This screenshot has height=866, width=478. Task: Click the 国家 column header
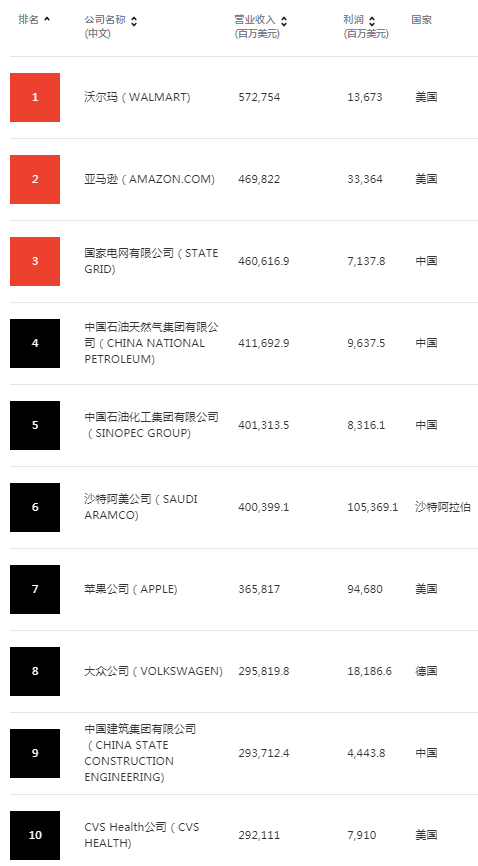point(422,20)
